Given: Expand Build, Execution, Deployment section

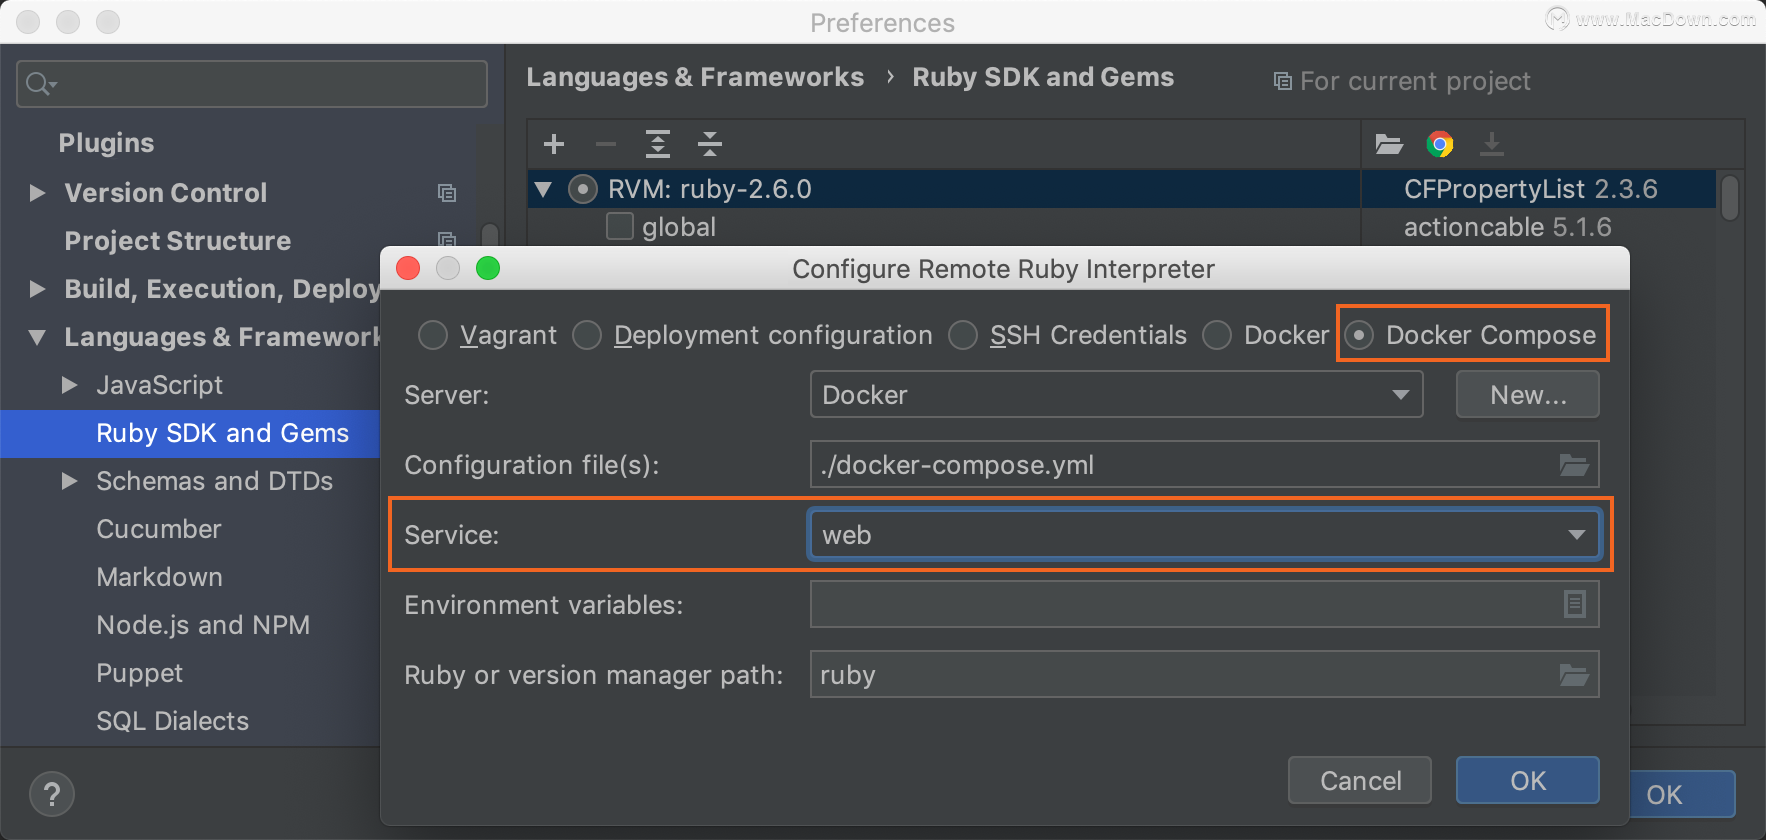Looking at the screenshot, I should (38, 289).
